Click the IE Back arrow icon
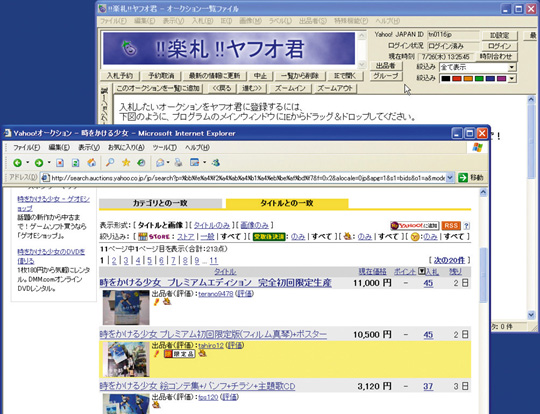The width and height of the screenshot is (540, 414). [x=17, y=163]
